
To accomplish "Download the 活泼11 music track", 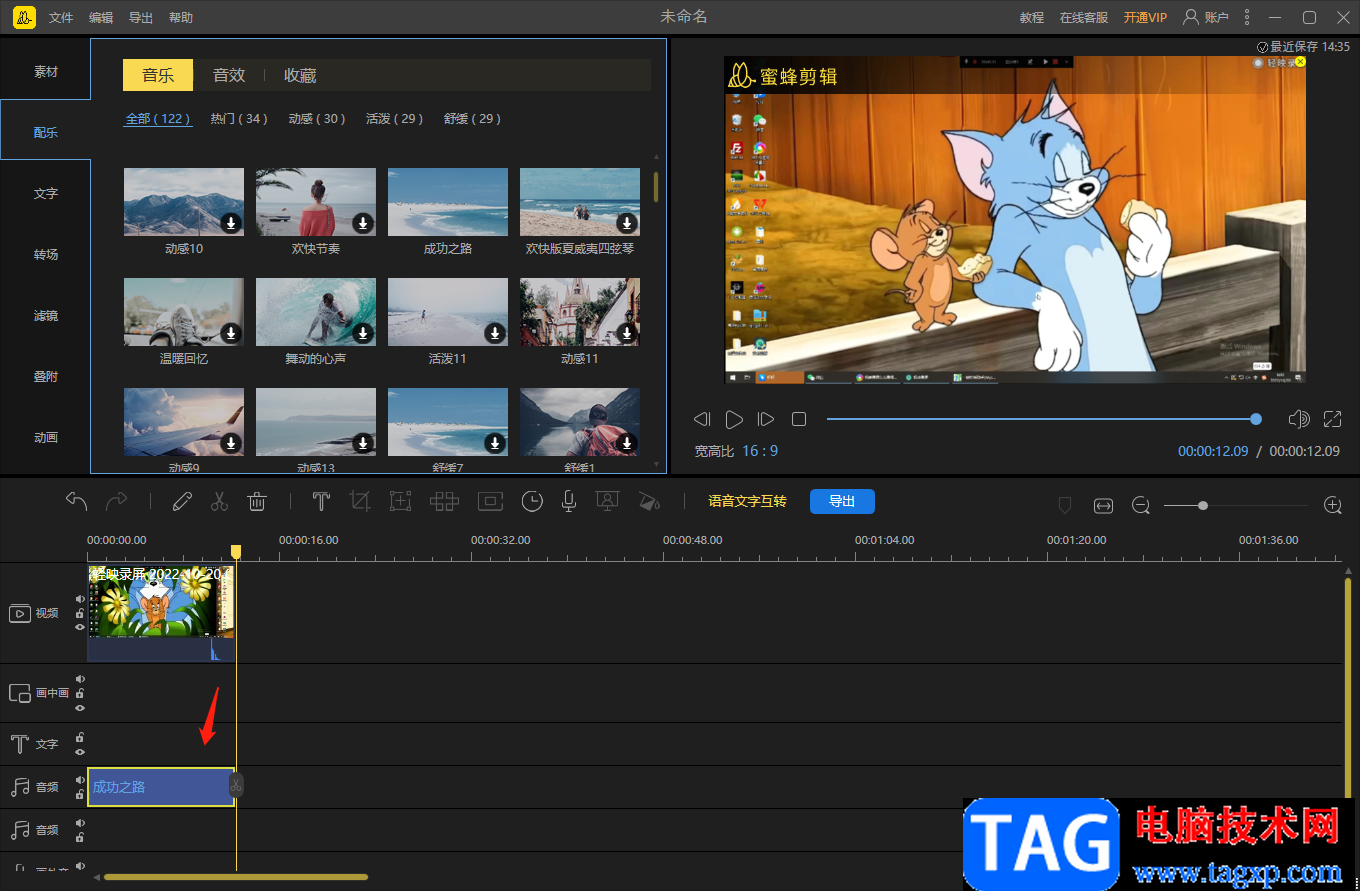I will 495,333.
